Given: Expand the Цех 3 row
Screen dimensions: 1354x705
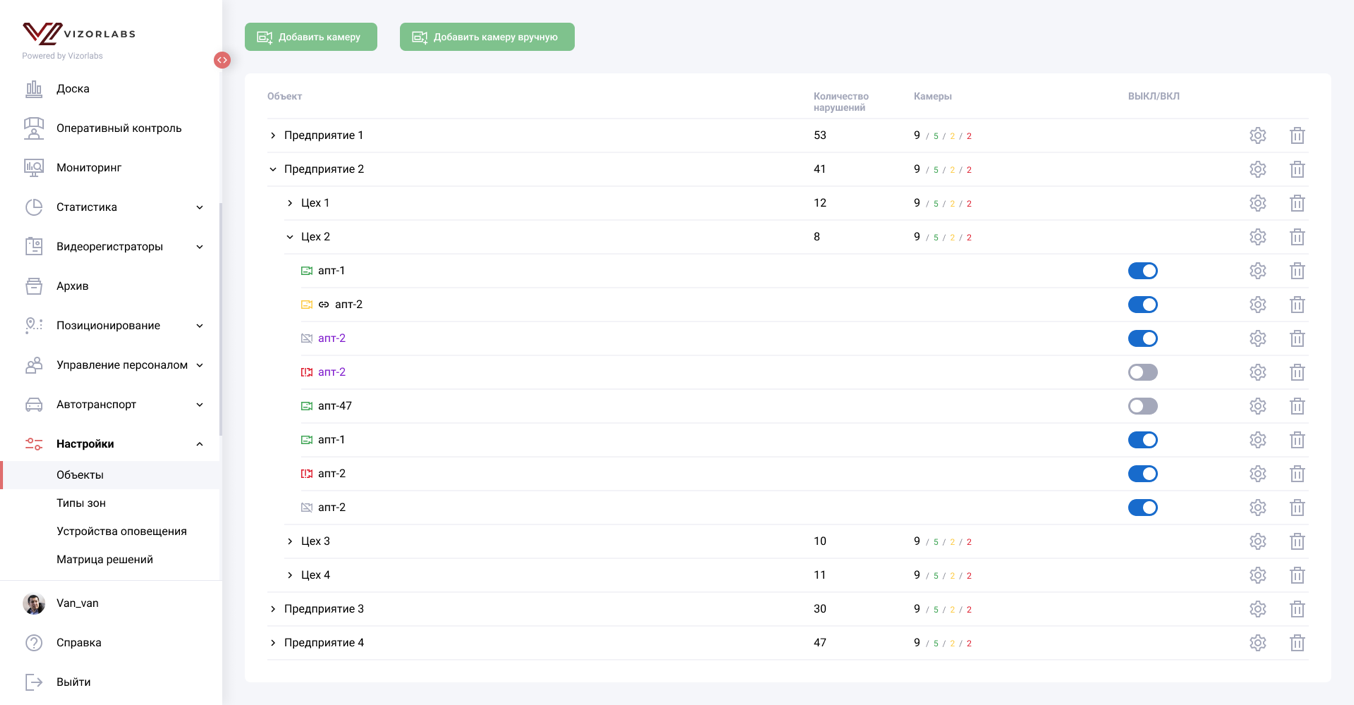Looking at the screenshot, I should click(290, 541).
